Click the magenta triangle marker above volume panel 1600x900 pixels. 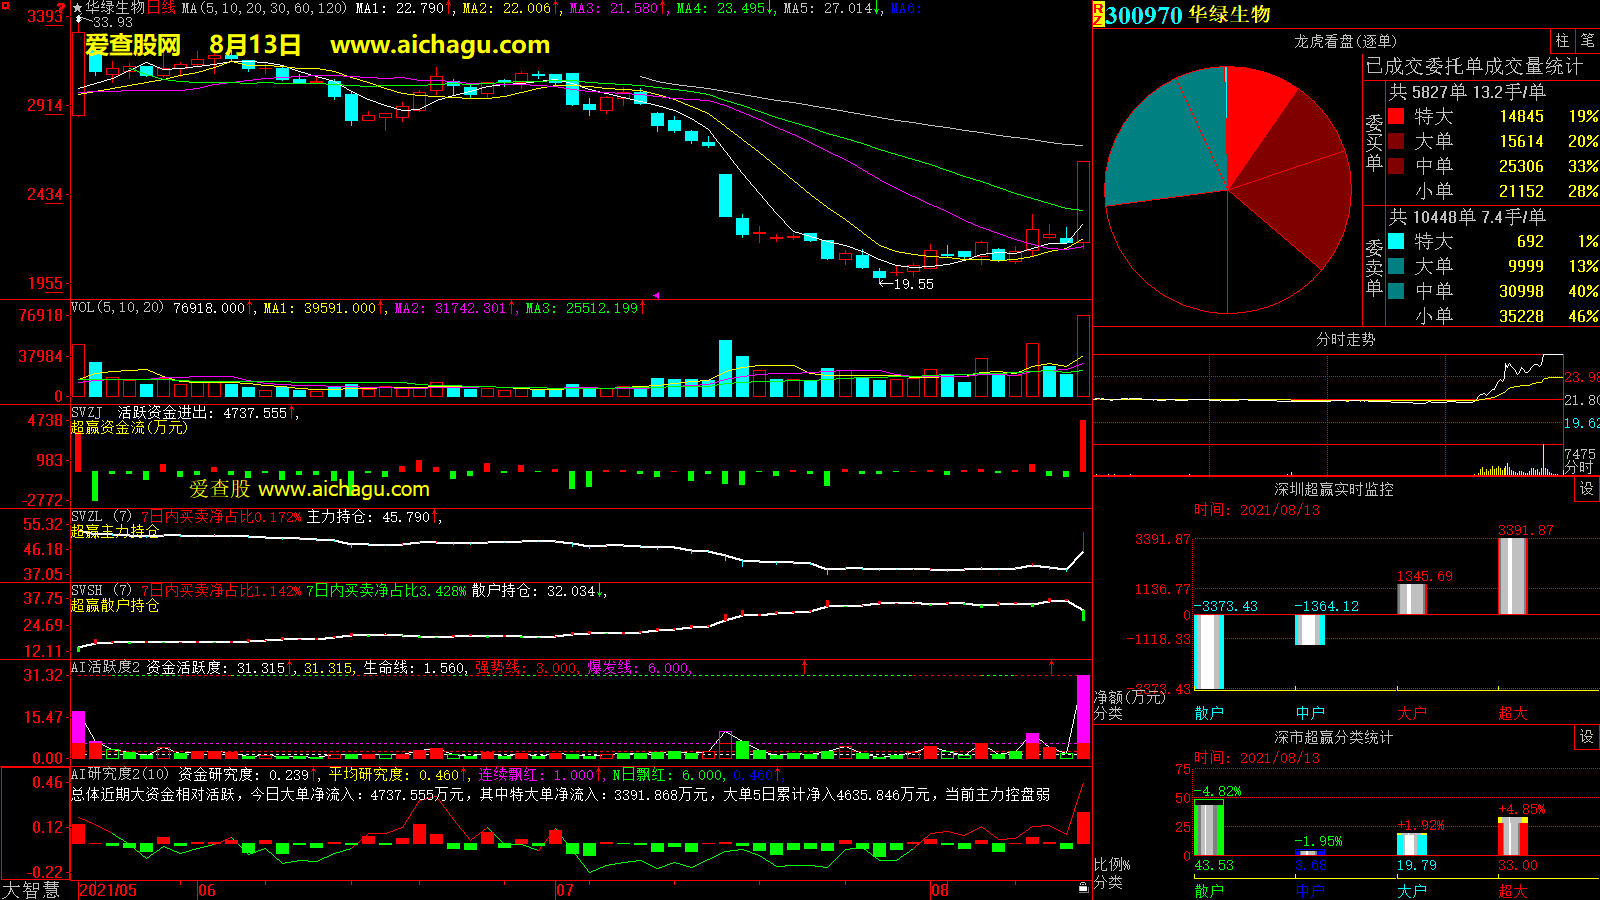pyautogui.click(x=657, y=296)
